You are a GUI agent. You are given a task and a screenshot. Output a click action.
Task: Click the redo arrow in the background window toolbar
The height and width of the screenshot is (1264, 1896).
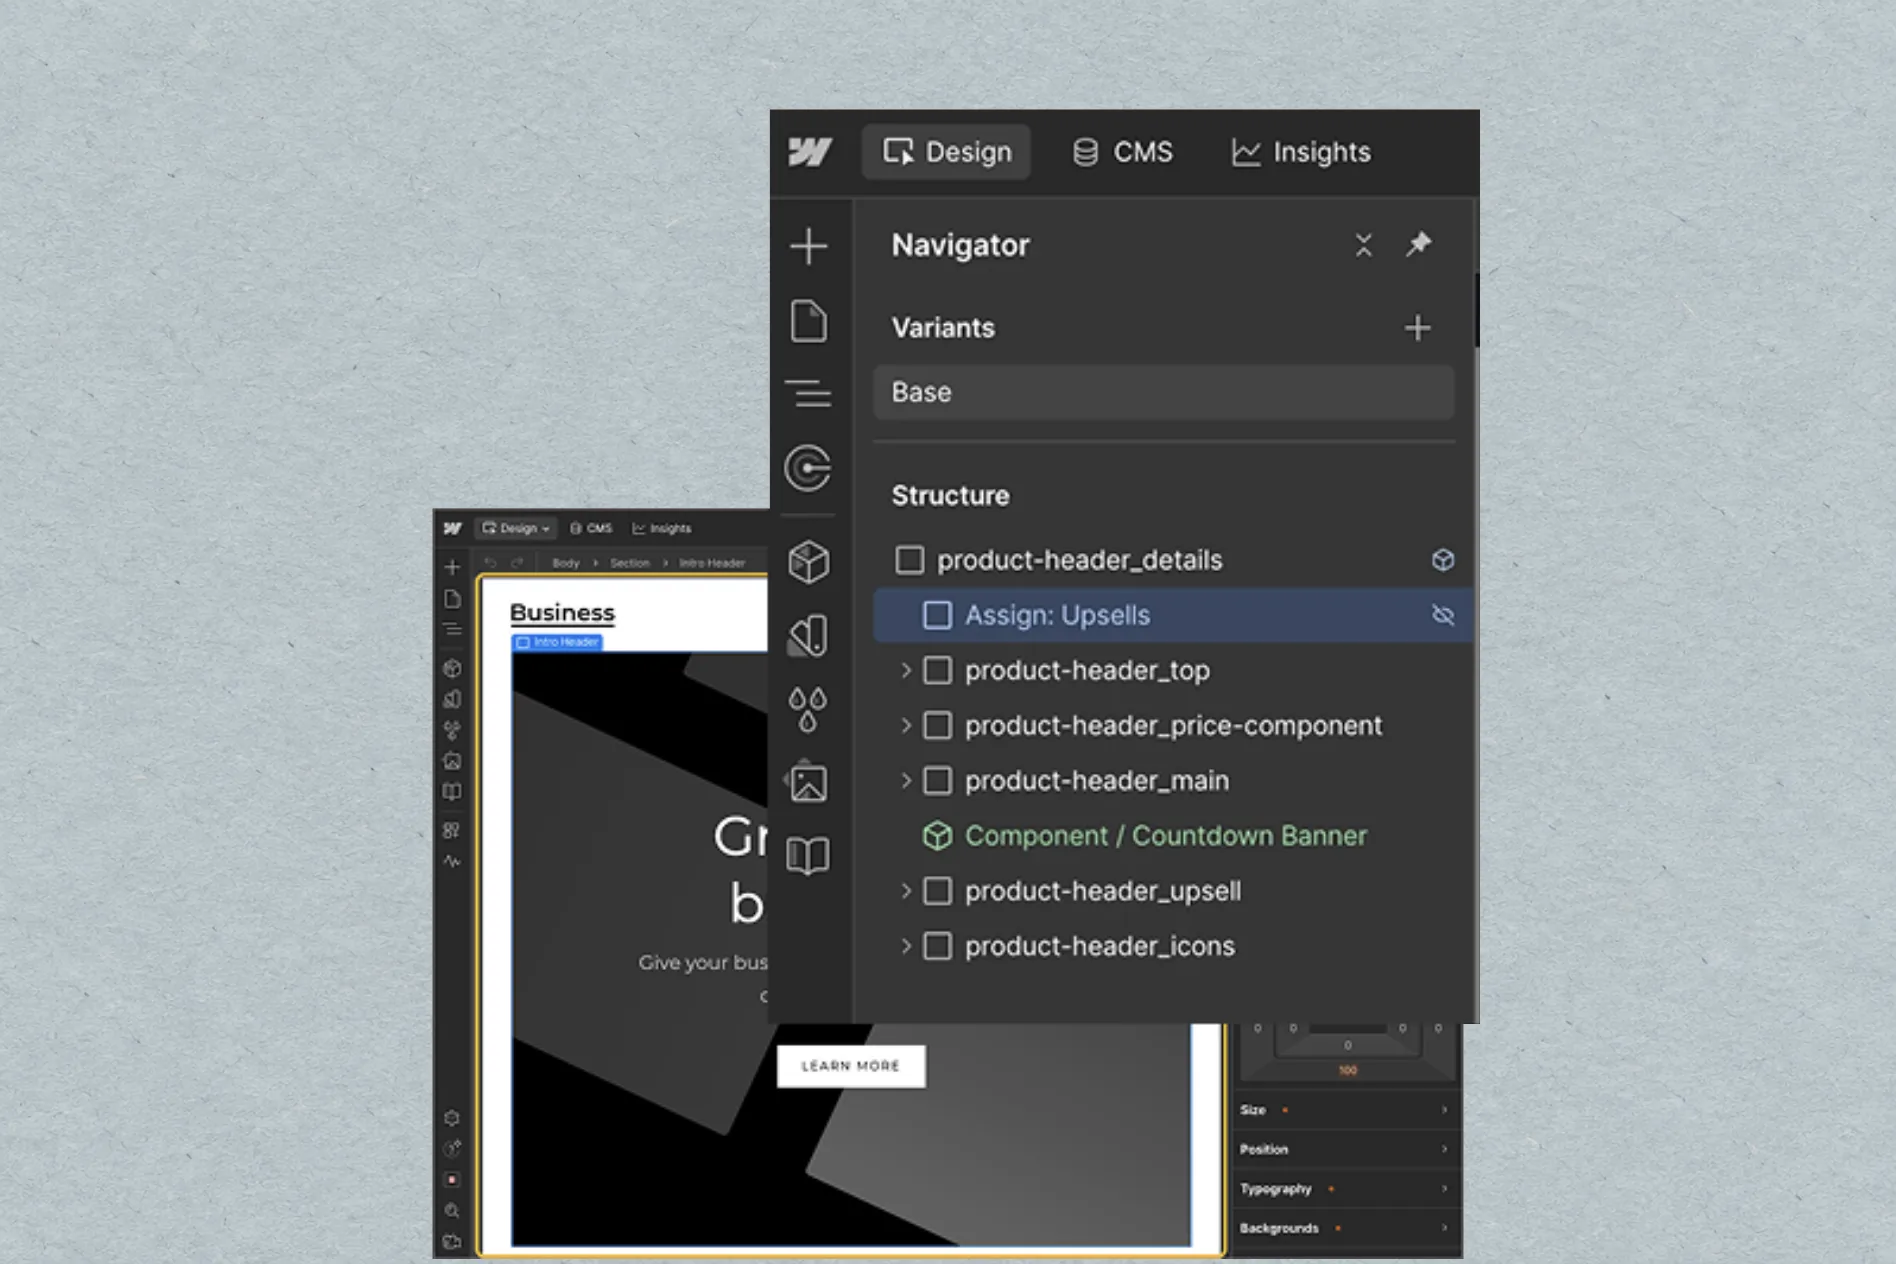click(x=517, y=563)
